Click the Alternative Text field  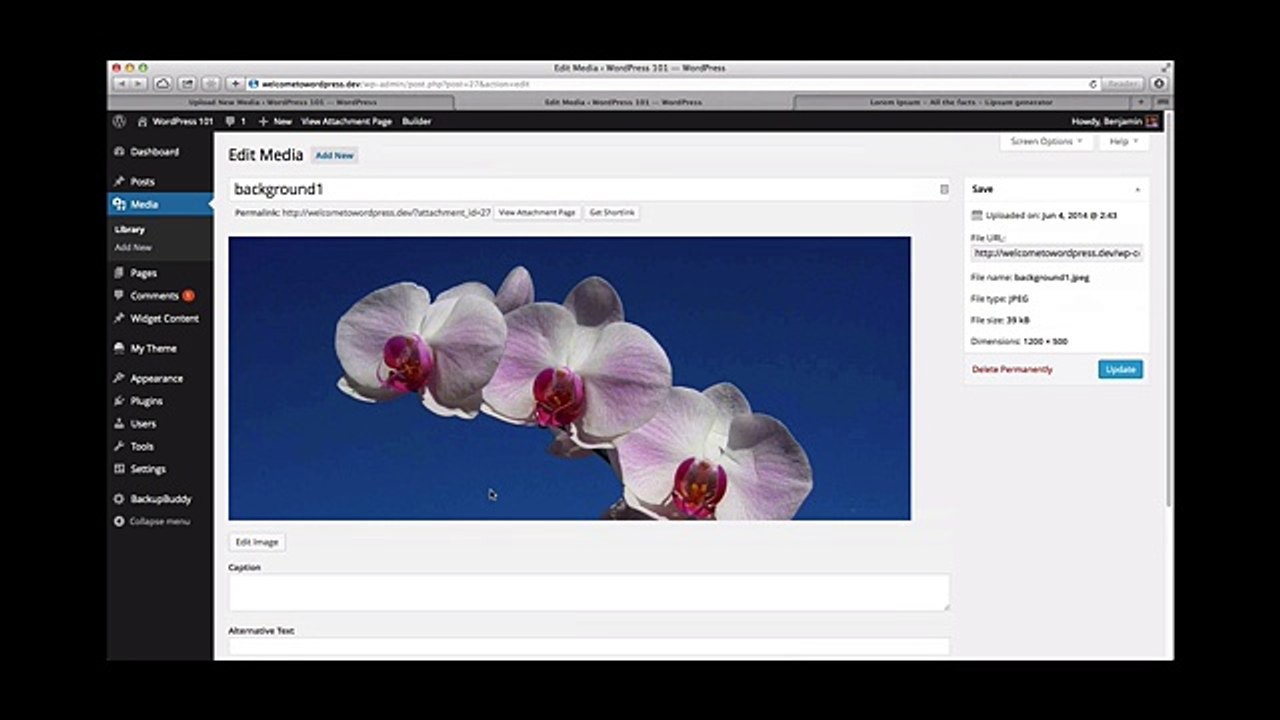coord(589,647)
